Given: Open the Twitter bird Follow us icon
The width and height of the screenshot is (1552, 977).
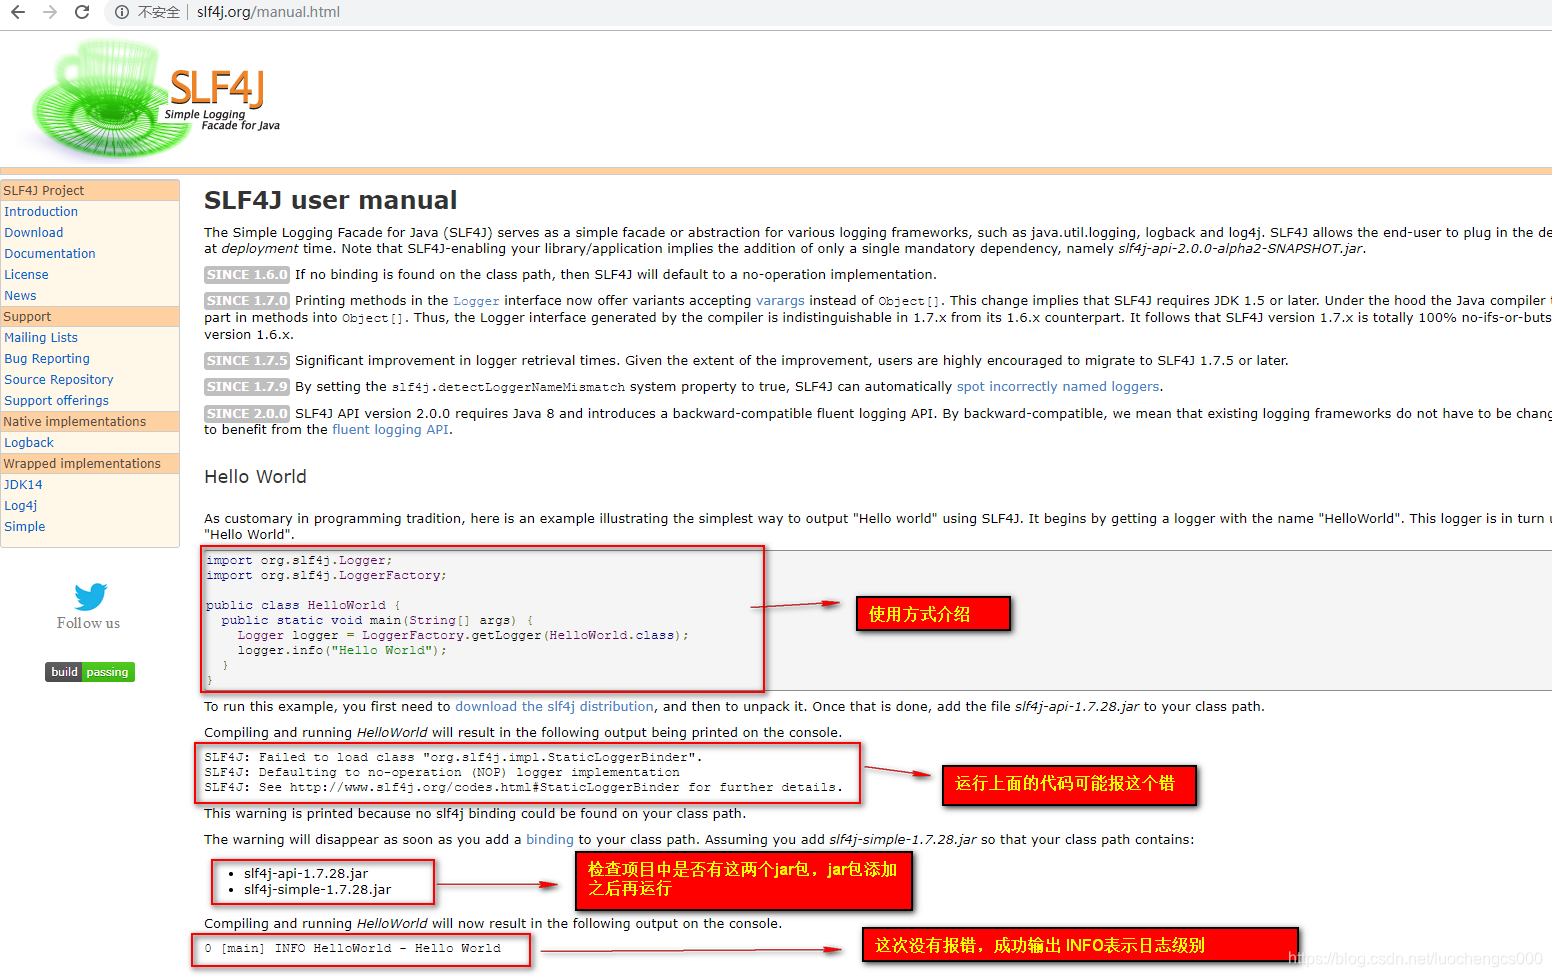Looking at the screenshot, I should [90, 596].
